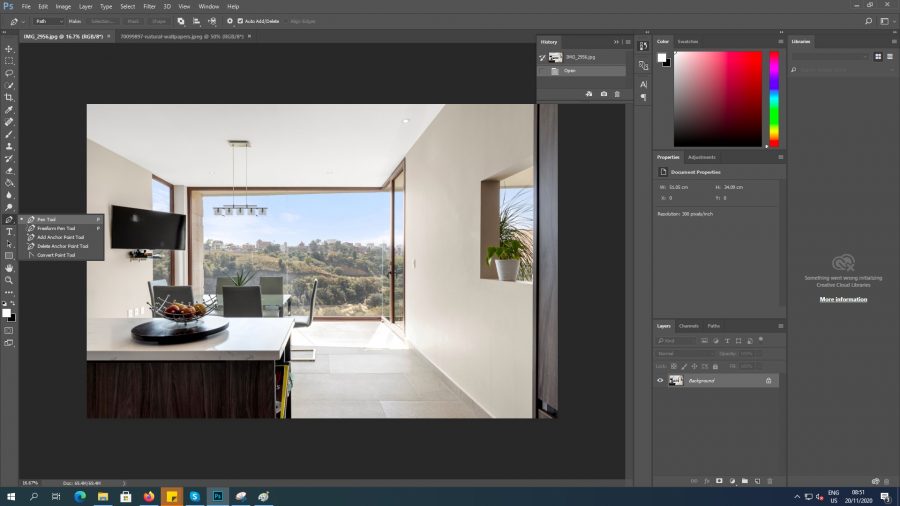Click the Edit Toolbar three-dots icon
The width and height of the screenshot is (900, 506).
coord(9,293)
